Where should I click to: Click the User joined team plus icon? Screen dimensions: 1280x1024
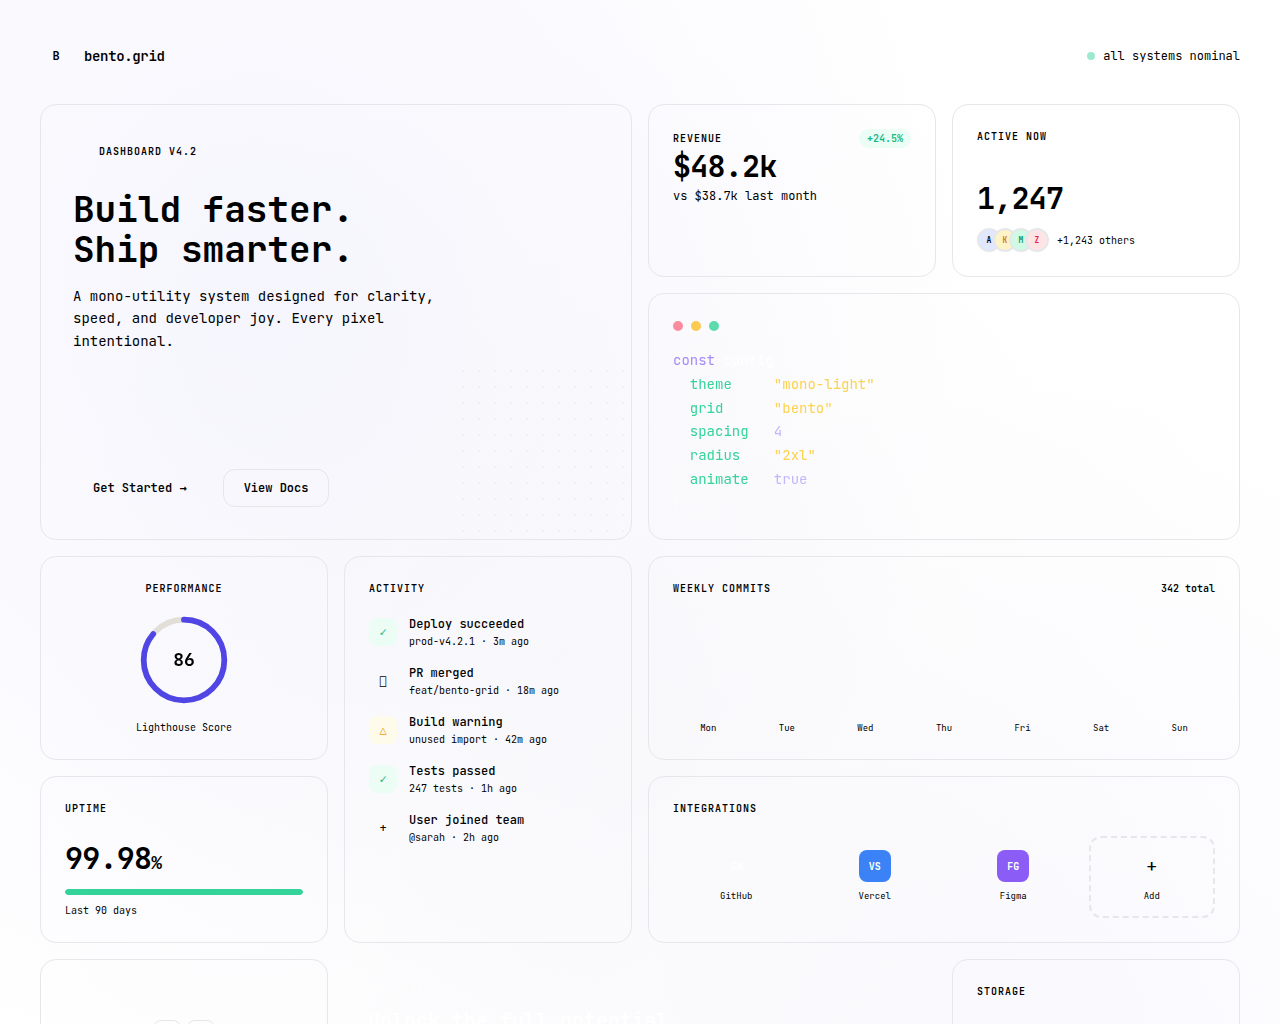click(x=383, y=828)
